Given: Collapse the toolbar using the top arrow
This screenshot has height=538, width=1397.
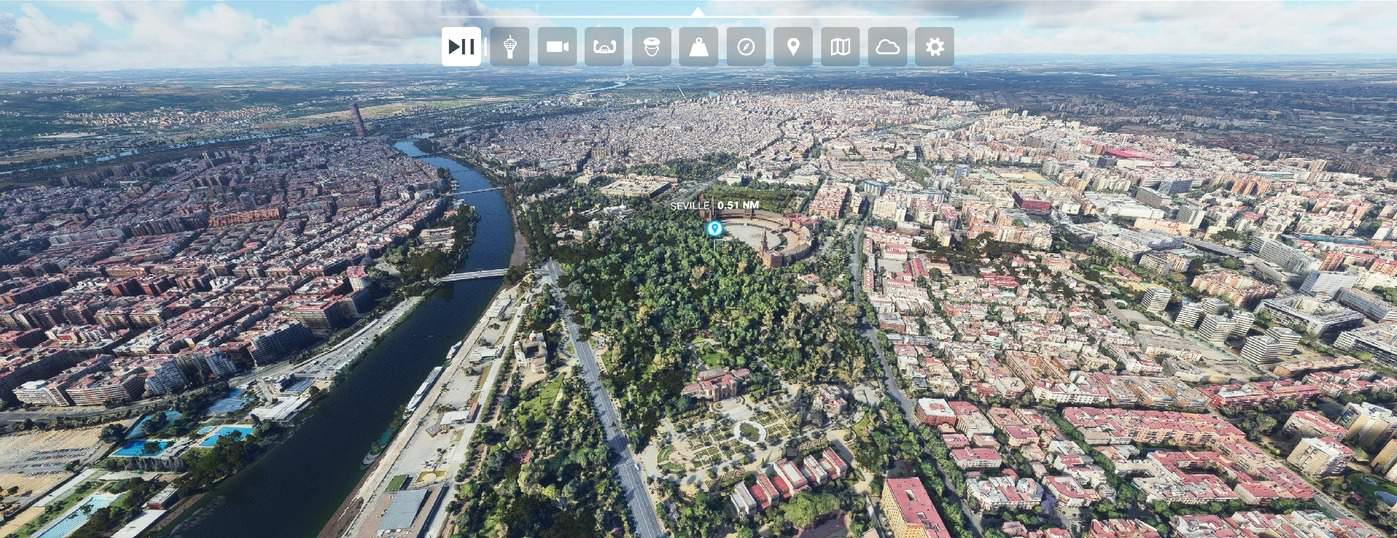Looking at the screenshot, I should point(698,12).
